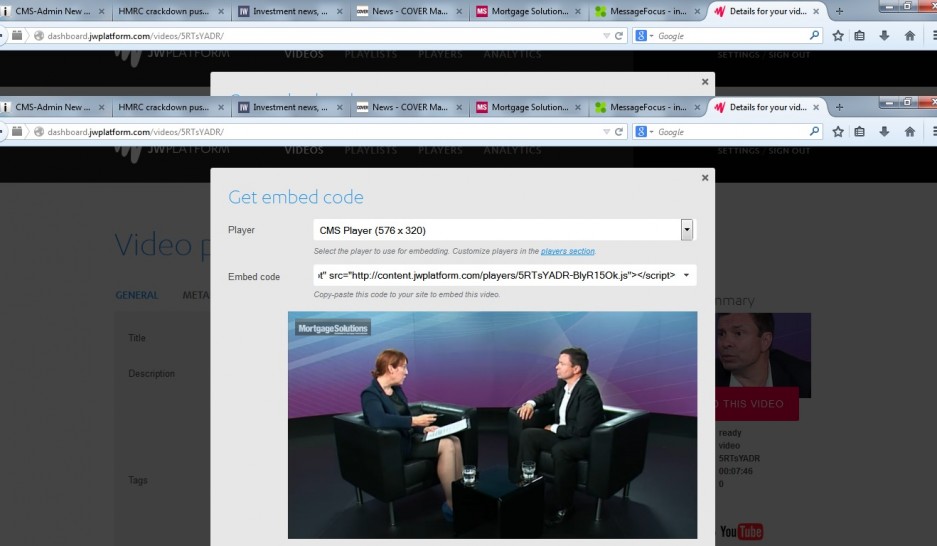This screenshot has height=546, width=937.
Task: Open downloads arrow in lower browser toolbar
Action: click(x=884, y=132)
